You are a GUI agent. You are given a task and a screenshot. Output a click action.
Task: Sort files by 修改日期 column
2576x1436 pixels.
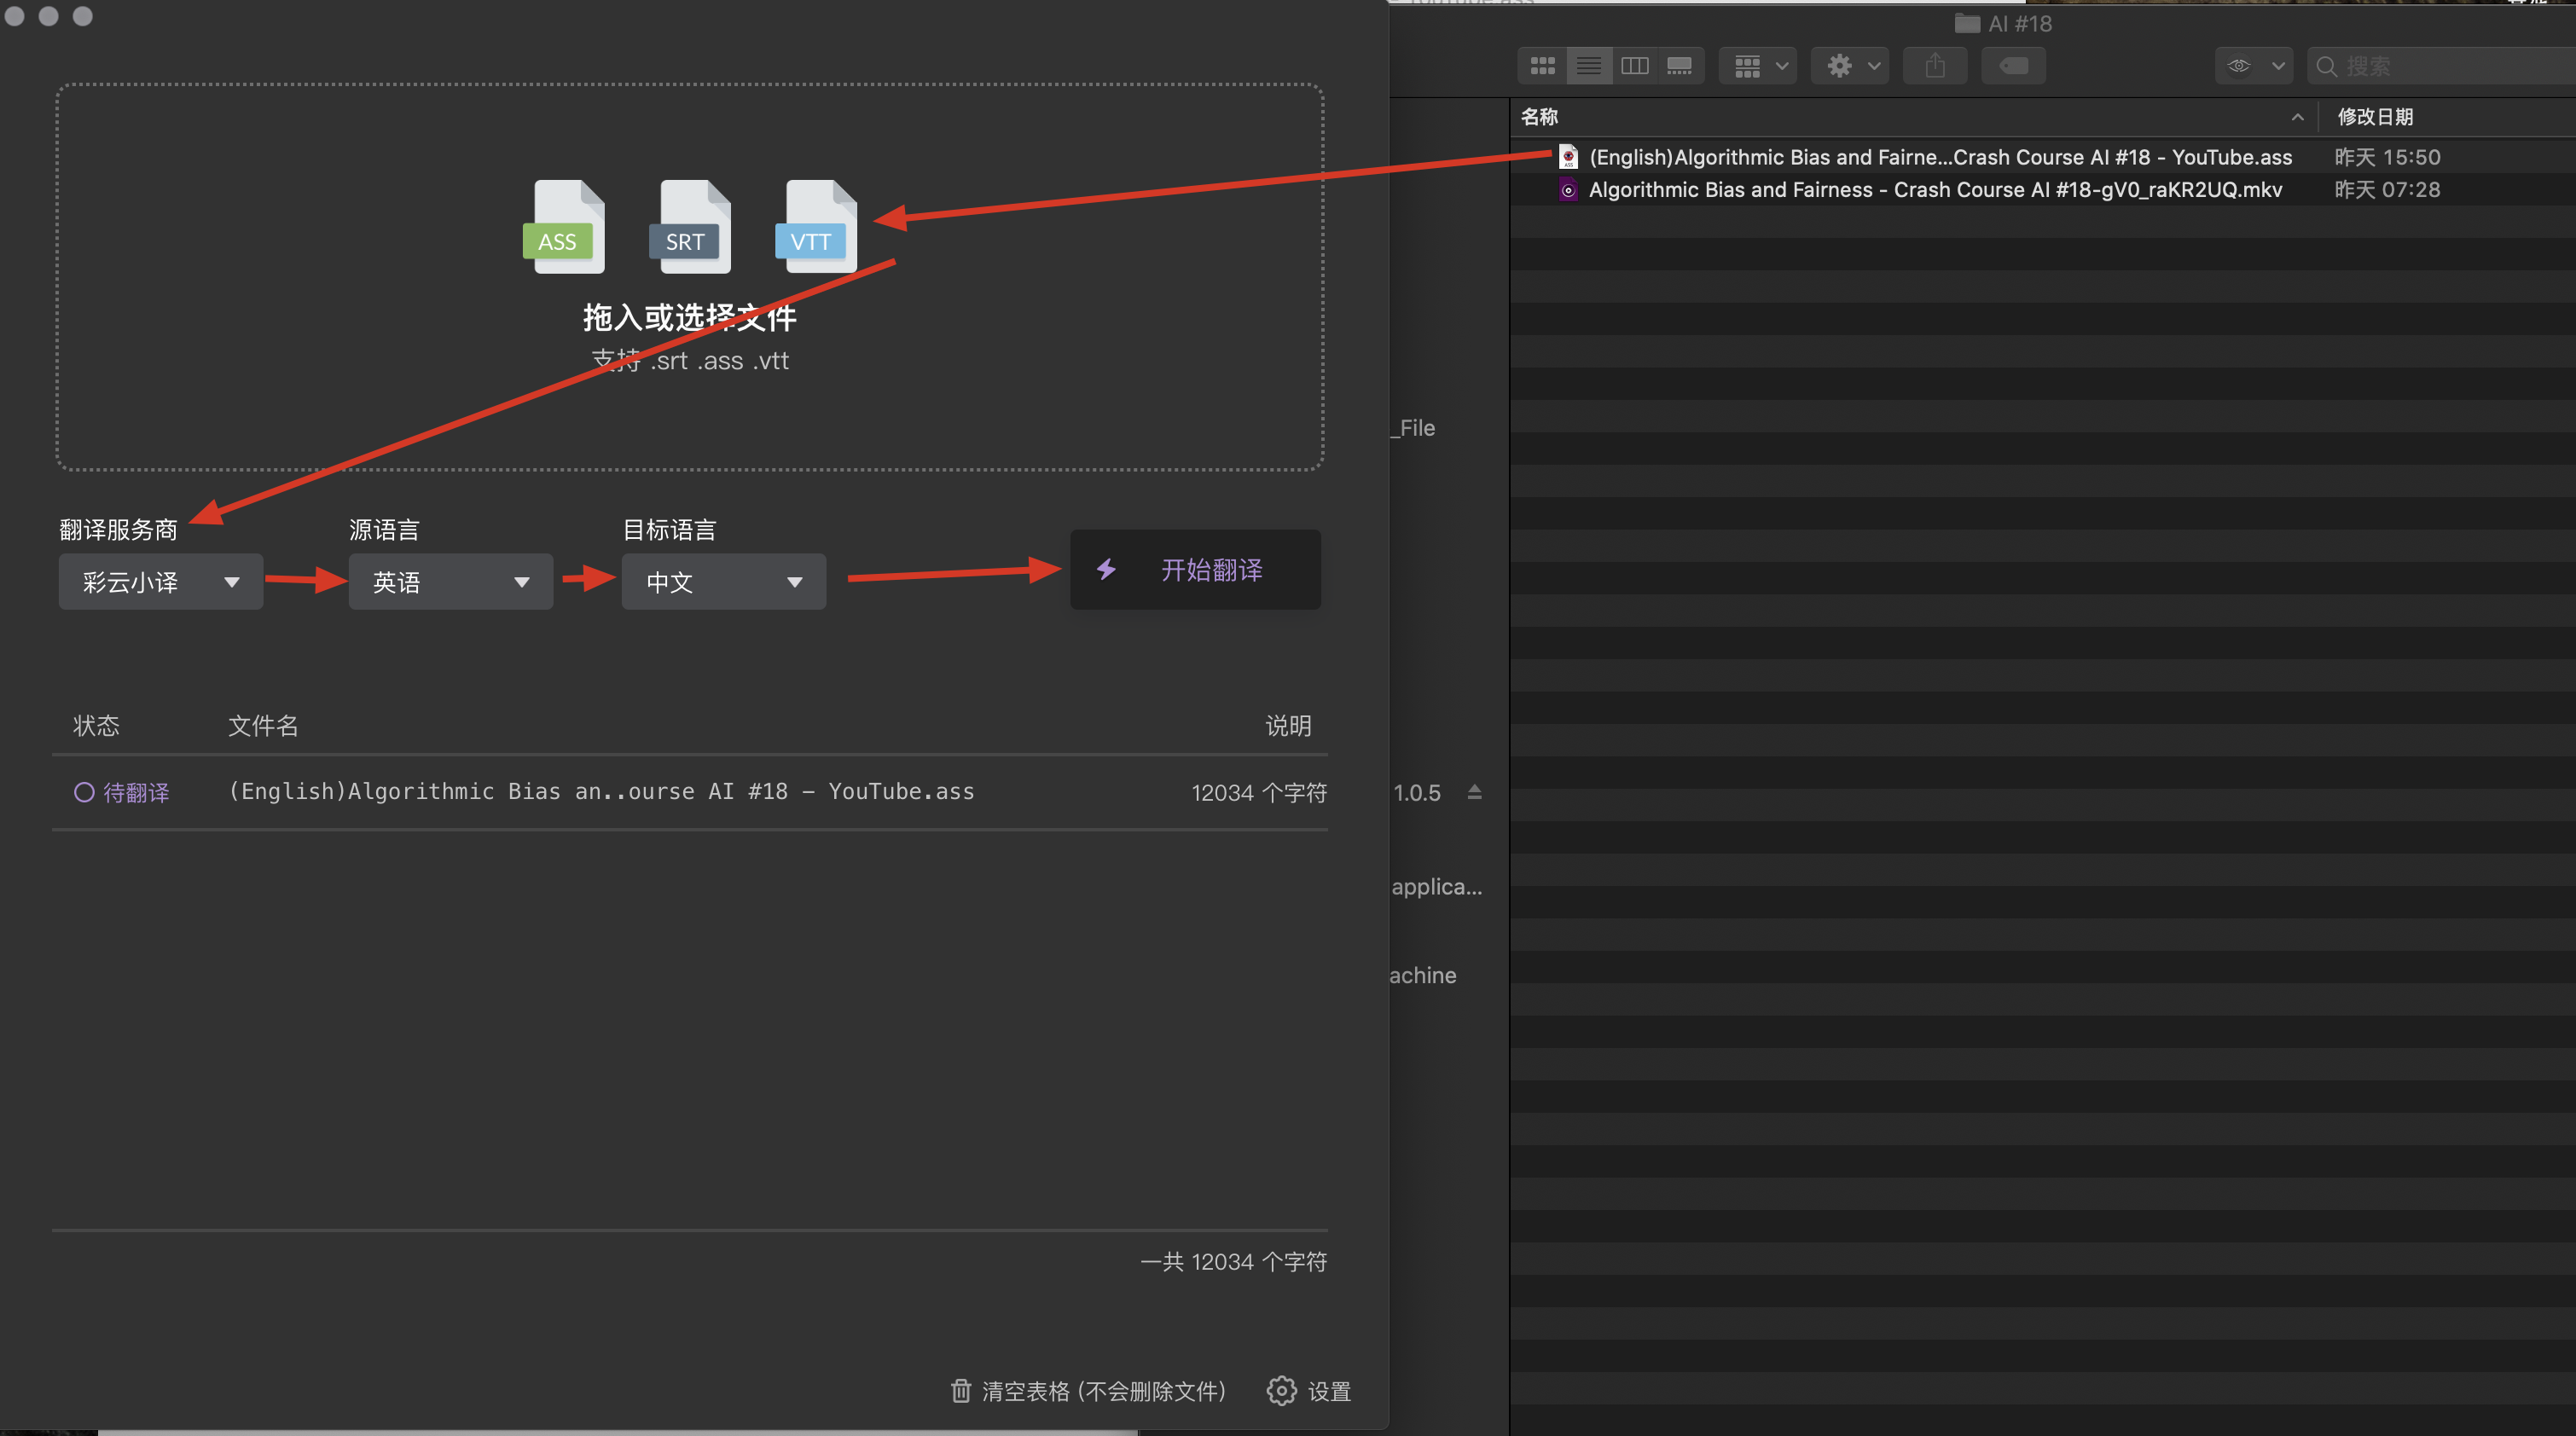[x=2375, y=117]
